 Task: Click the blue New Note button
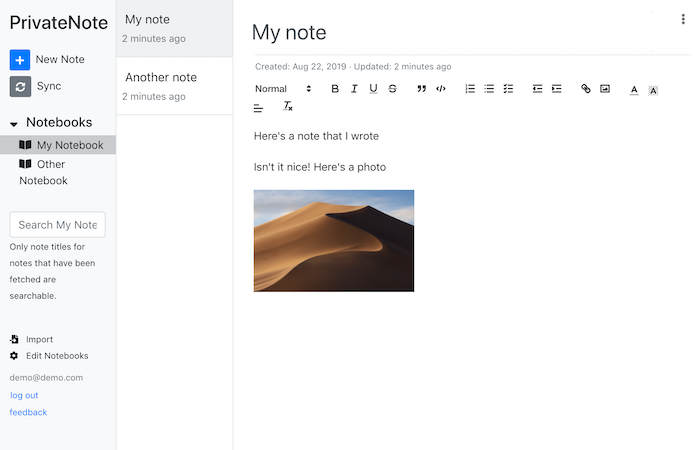(20, 60)
